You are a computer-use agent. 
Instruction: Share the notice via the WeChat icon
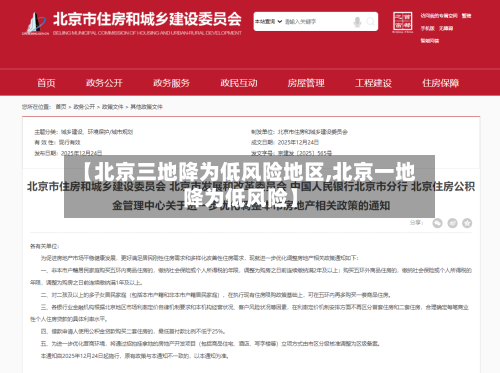tap(437, 223)
